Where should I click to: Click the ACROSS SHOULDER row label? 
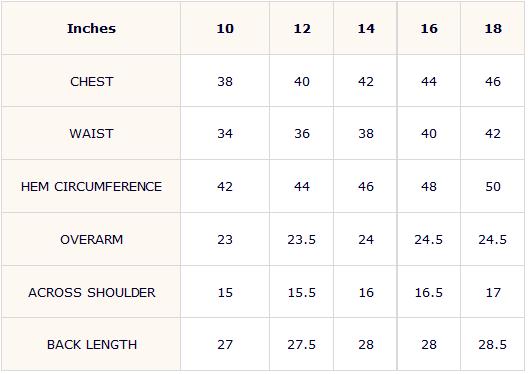pyautogui.click(x=92, y=293)
